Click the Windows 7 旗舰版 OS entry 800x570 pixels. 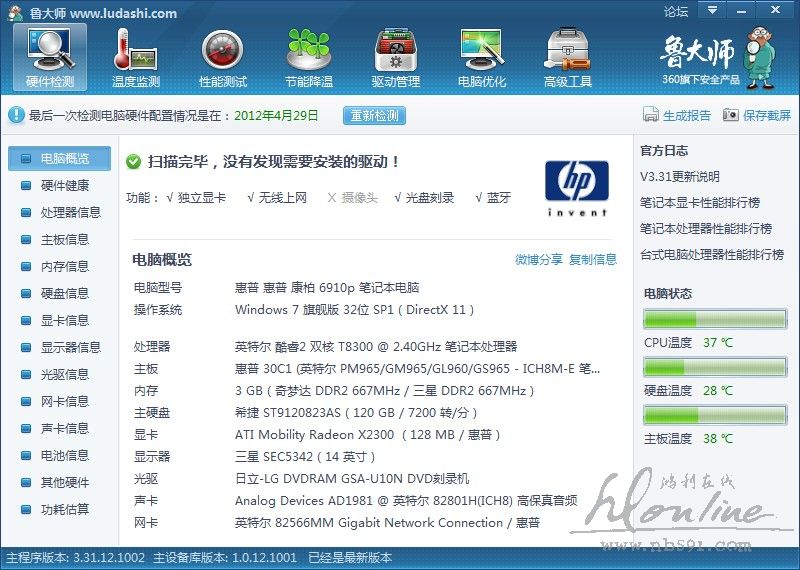355,310
